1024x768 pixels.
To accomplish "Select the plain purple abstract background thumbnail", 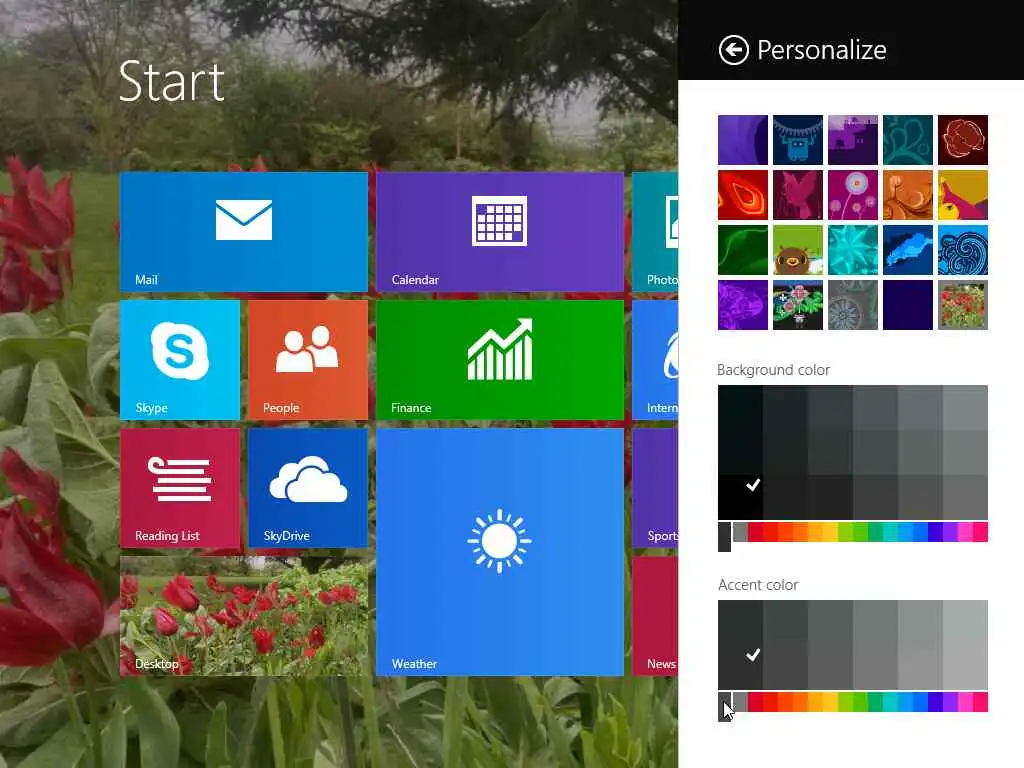I will [x=743, y=140].
